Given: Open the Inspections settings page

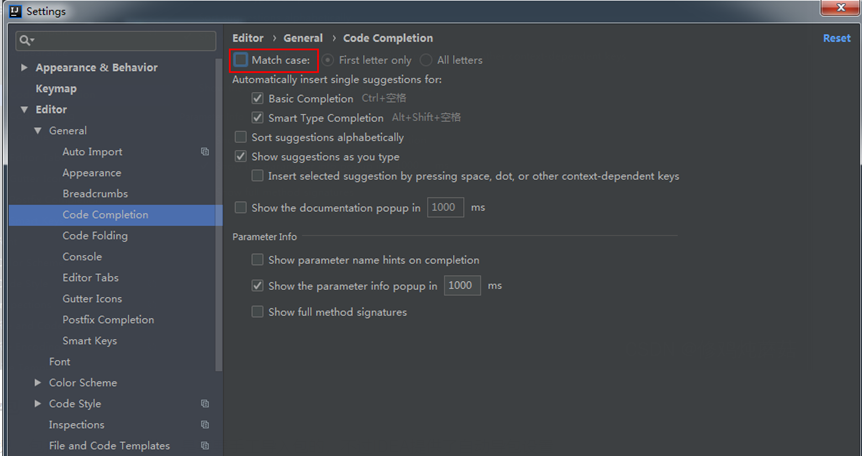Looking at the screenshot, I should (76, 425).
